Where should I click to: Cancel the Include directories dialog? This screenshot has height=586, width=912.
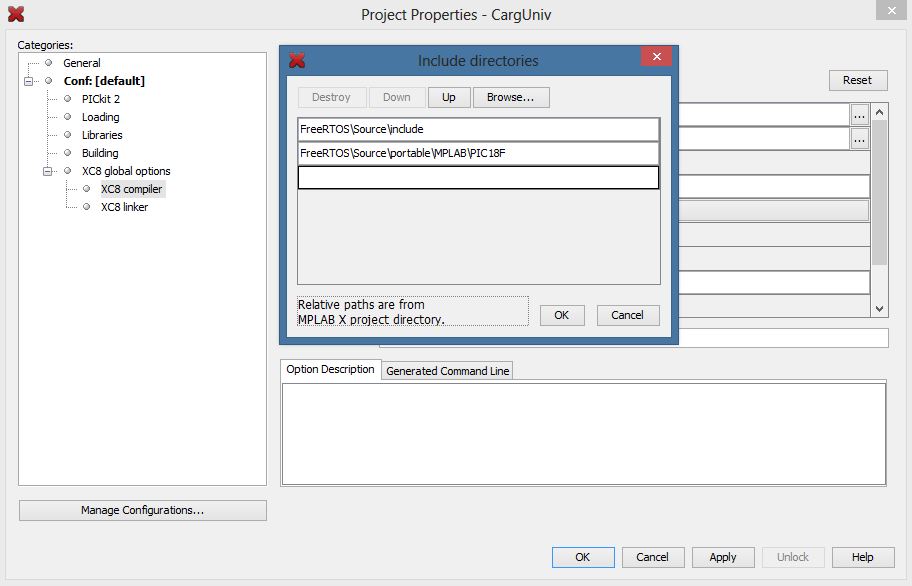pos(628,315)
